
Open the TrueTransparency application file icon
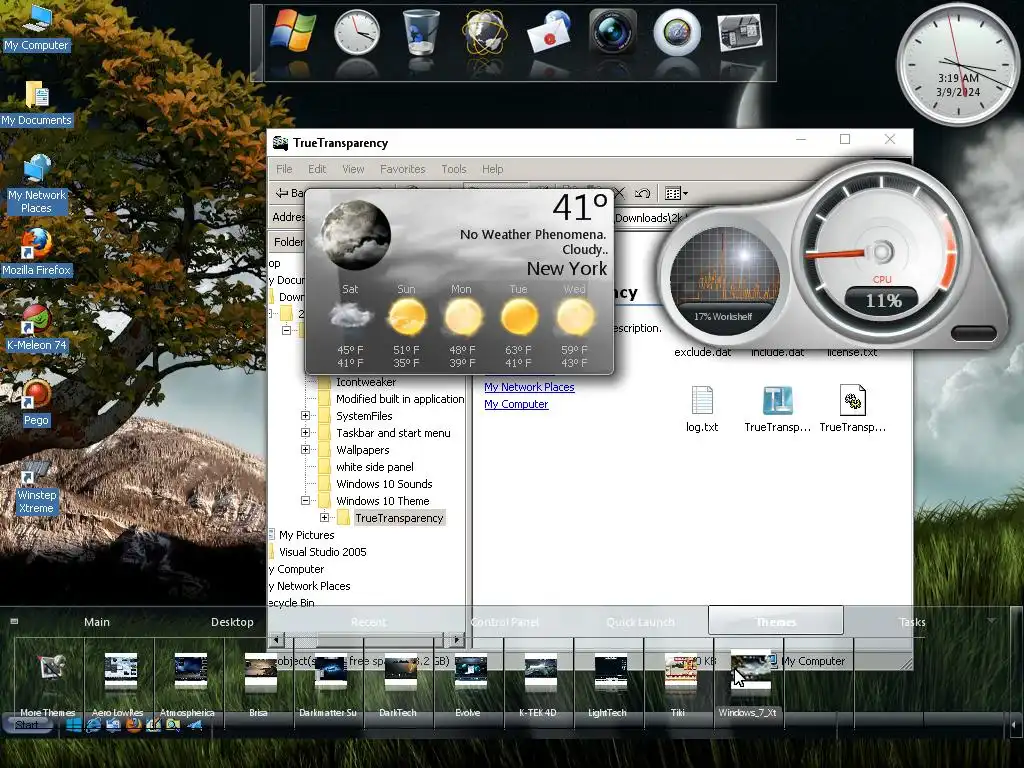[777, 409]
